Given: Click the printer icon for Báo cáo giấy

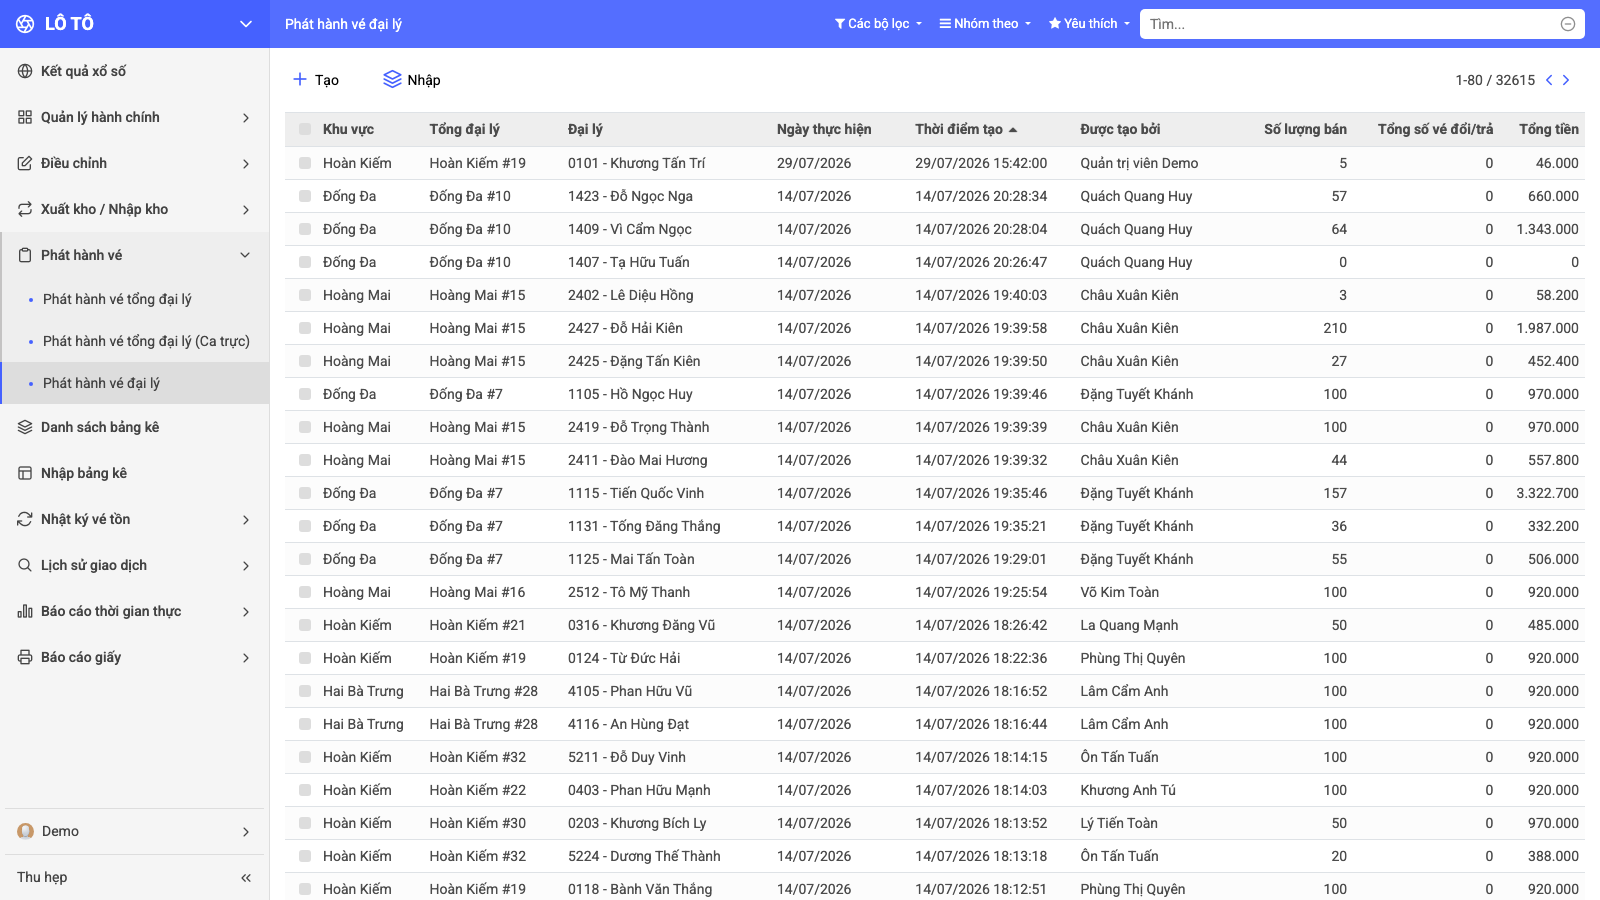Looking at the screenshot, I should 25,657.
